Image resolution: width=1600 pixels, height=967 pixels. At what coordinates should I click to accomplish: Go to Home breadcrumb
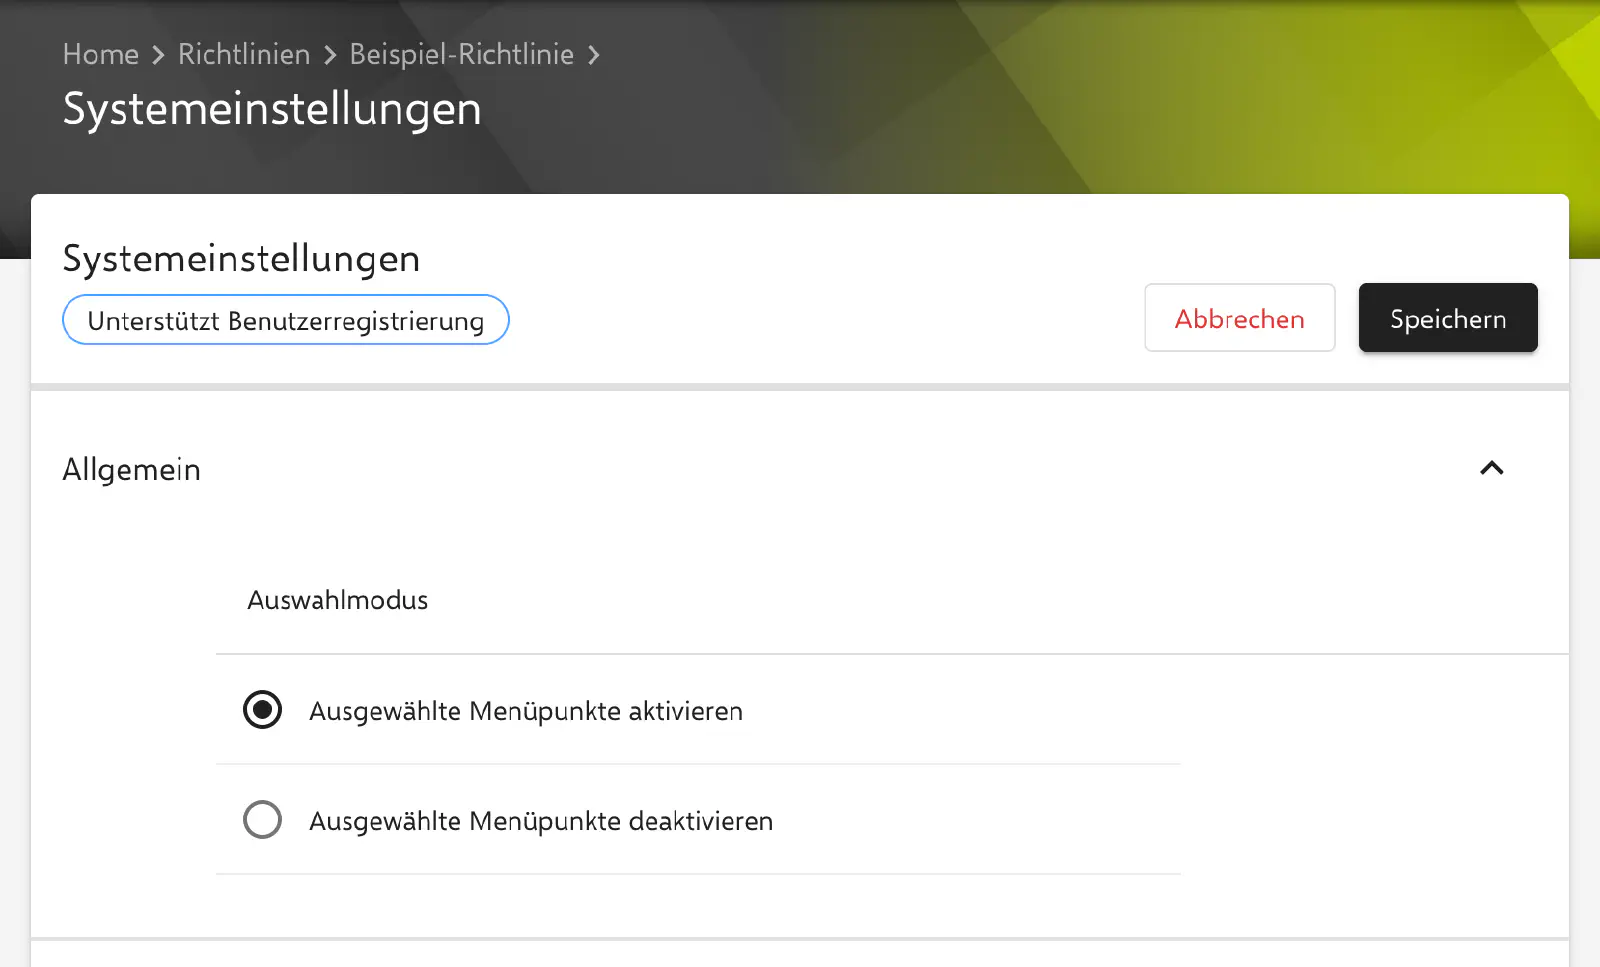click(101, 54)
